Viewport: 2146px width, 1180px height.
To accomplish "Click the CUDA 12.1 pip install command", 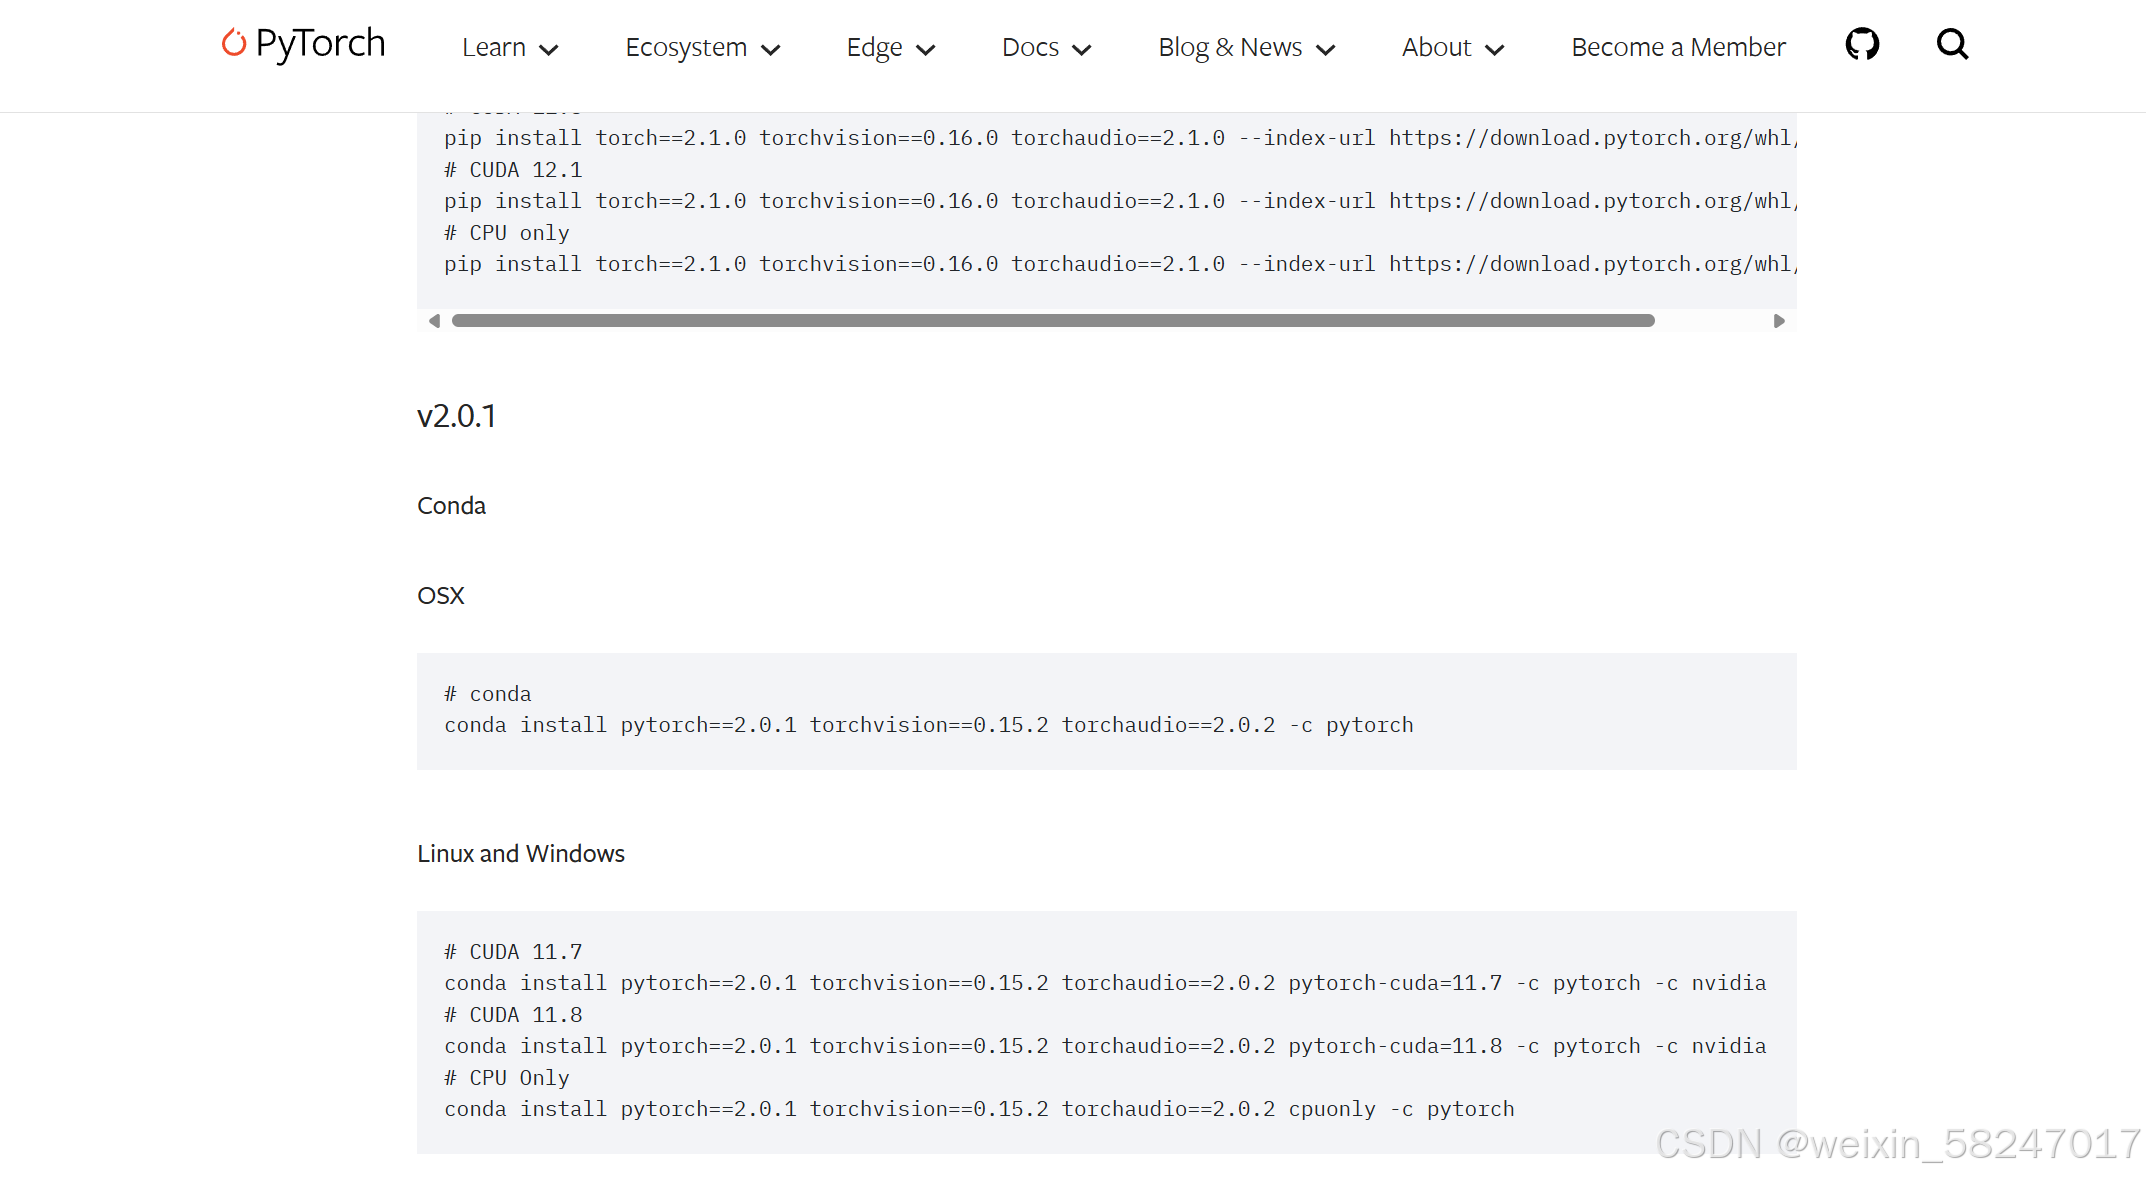I will (1118, 201).
